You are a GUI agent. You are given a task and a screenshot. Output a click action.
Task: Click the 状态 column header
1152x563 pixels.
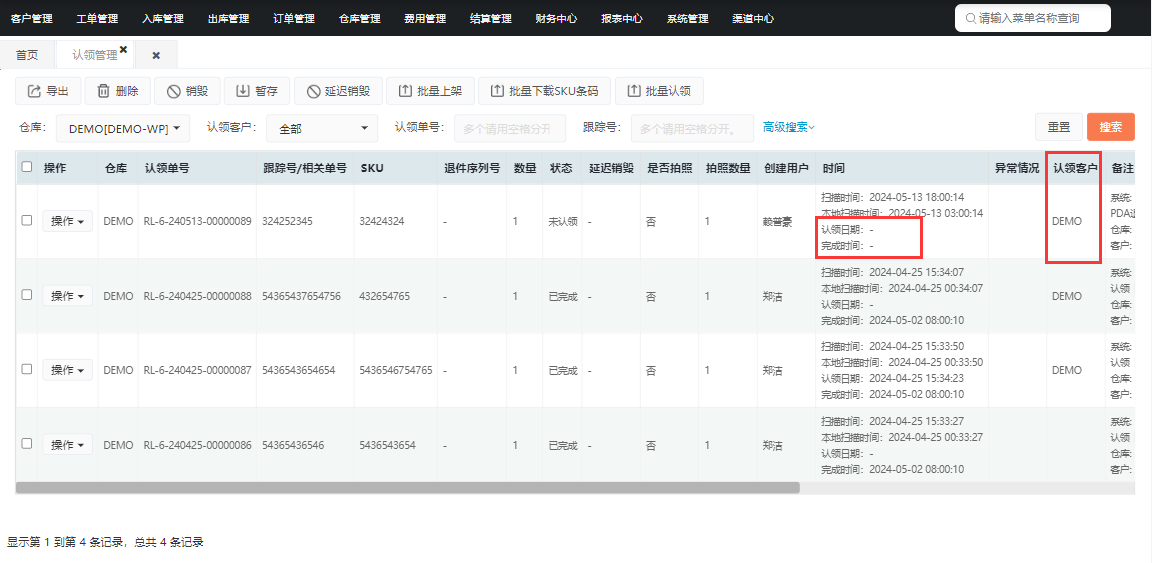561,168
